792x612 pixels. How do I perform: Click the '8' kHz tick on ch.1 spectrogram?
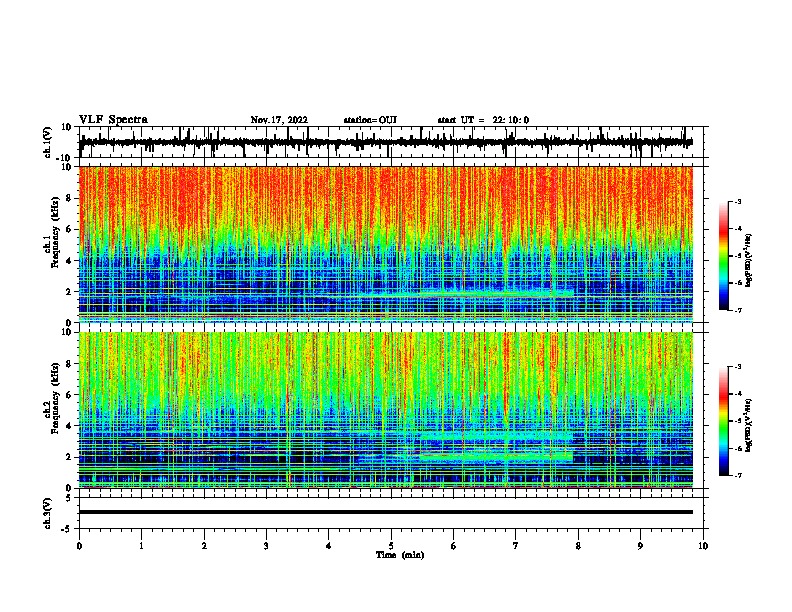click(70, 198)
